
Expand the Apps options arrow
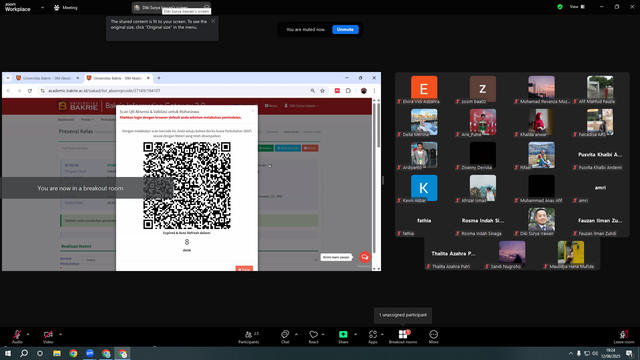[382, 334]
